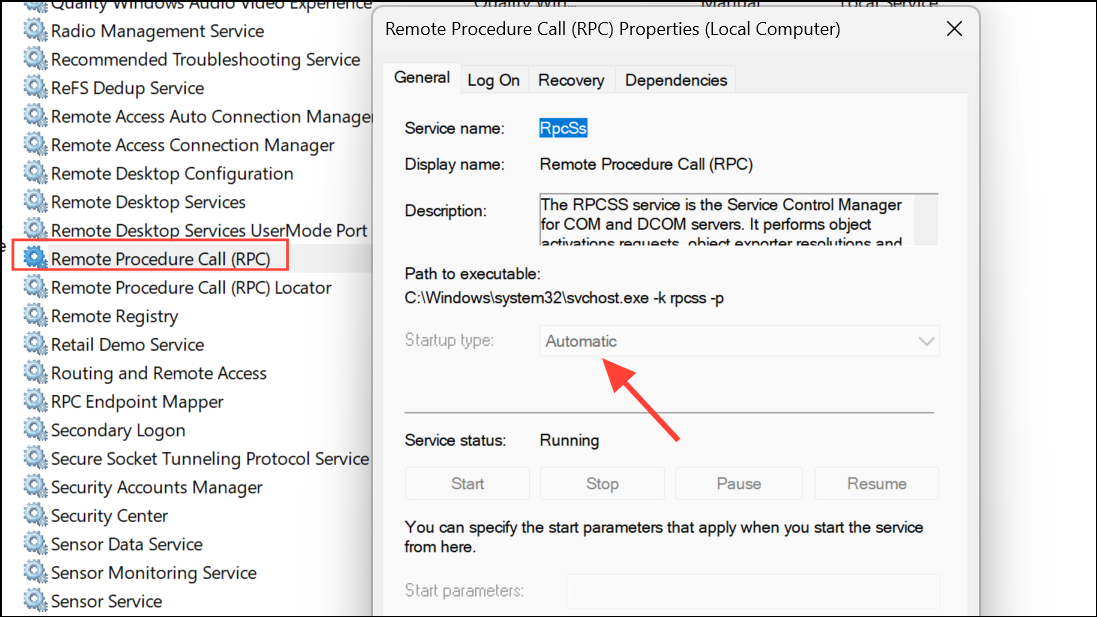Click the Running service status value
The width and height of the screenshot is (1097, 617).
[x=569, y=440]
